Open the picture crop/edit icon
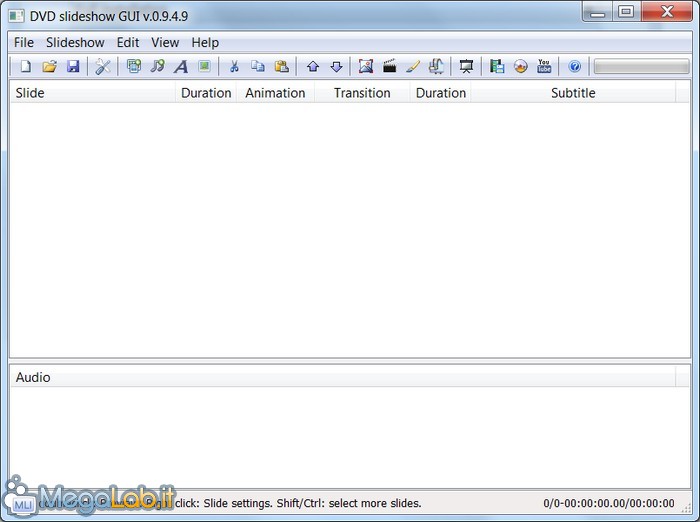Screen dimensions: 700x522 tap(366, 67)
